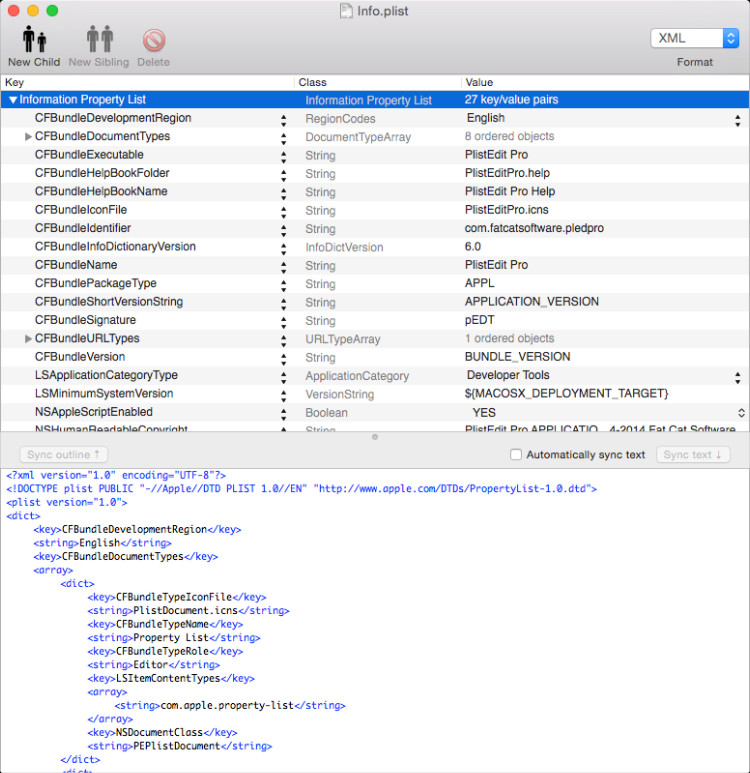Open the English region value dropdown
750x773 pixels.
coord(737,121)
